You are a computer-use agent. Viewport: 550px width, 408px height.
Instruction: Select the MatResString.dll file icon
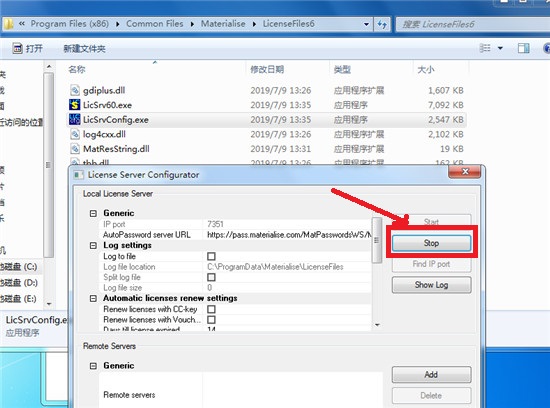75,149
